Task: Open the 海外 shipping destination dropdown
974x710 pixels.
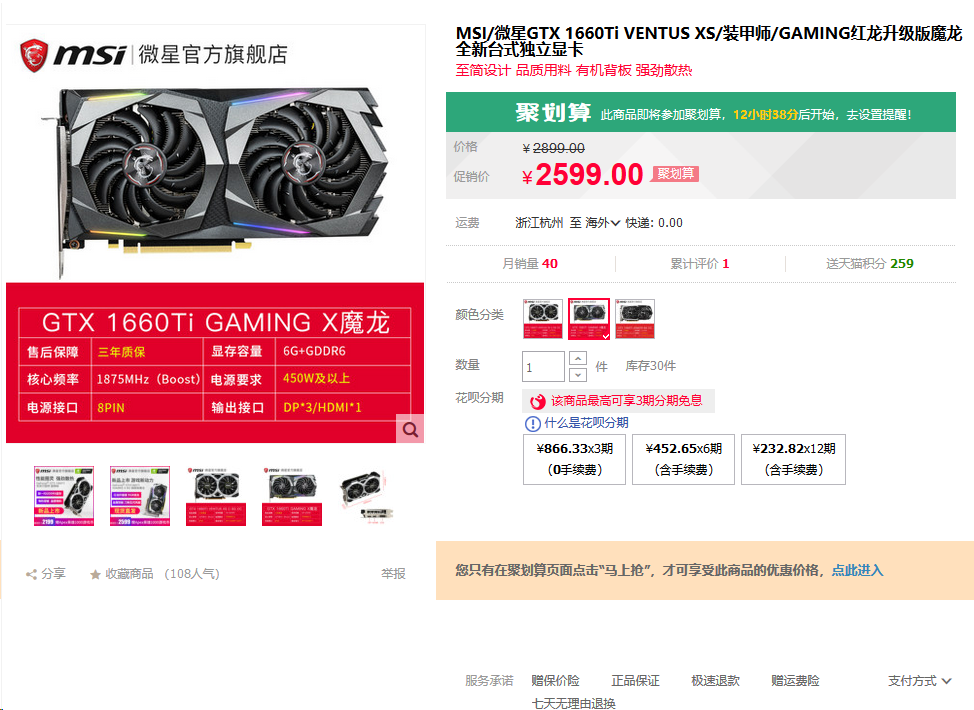Action: pyautogui.click(x=602, y=223)
